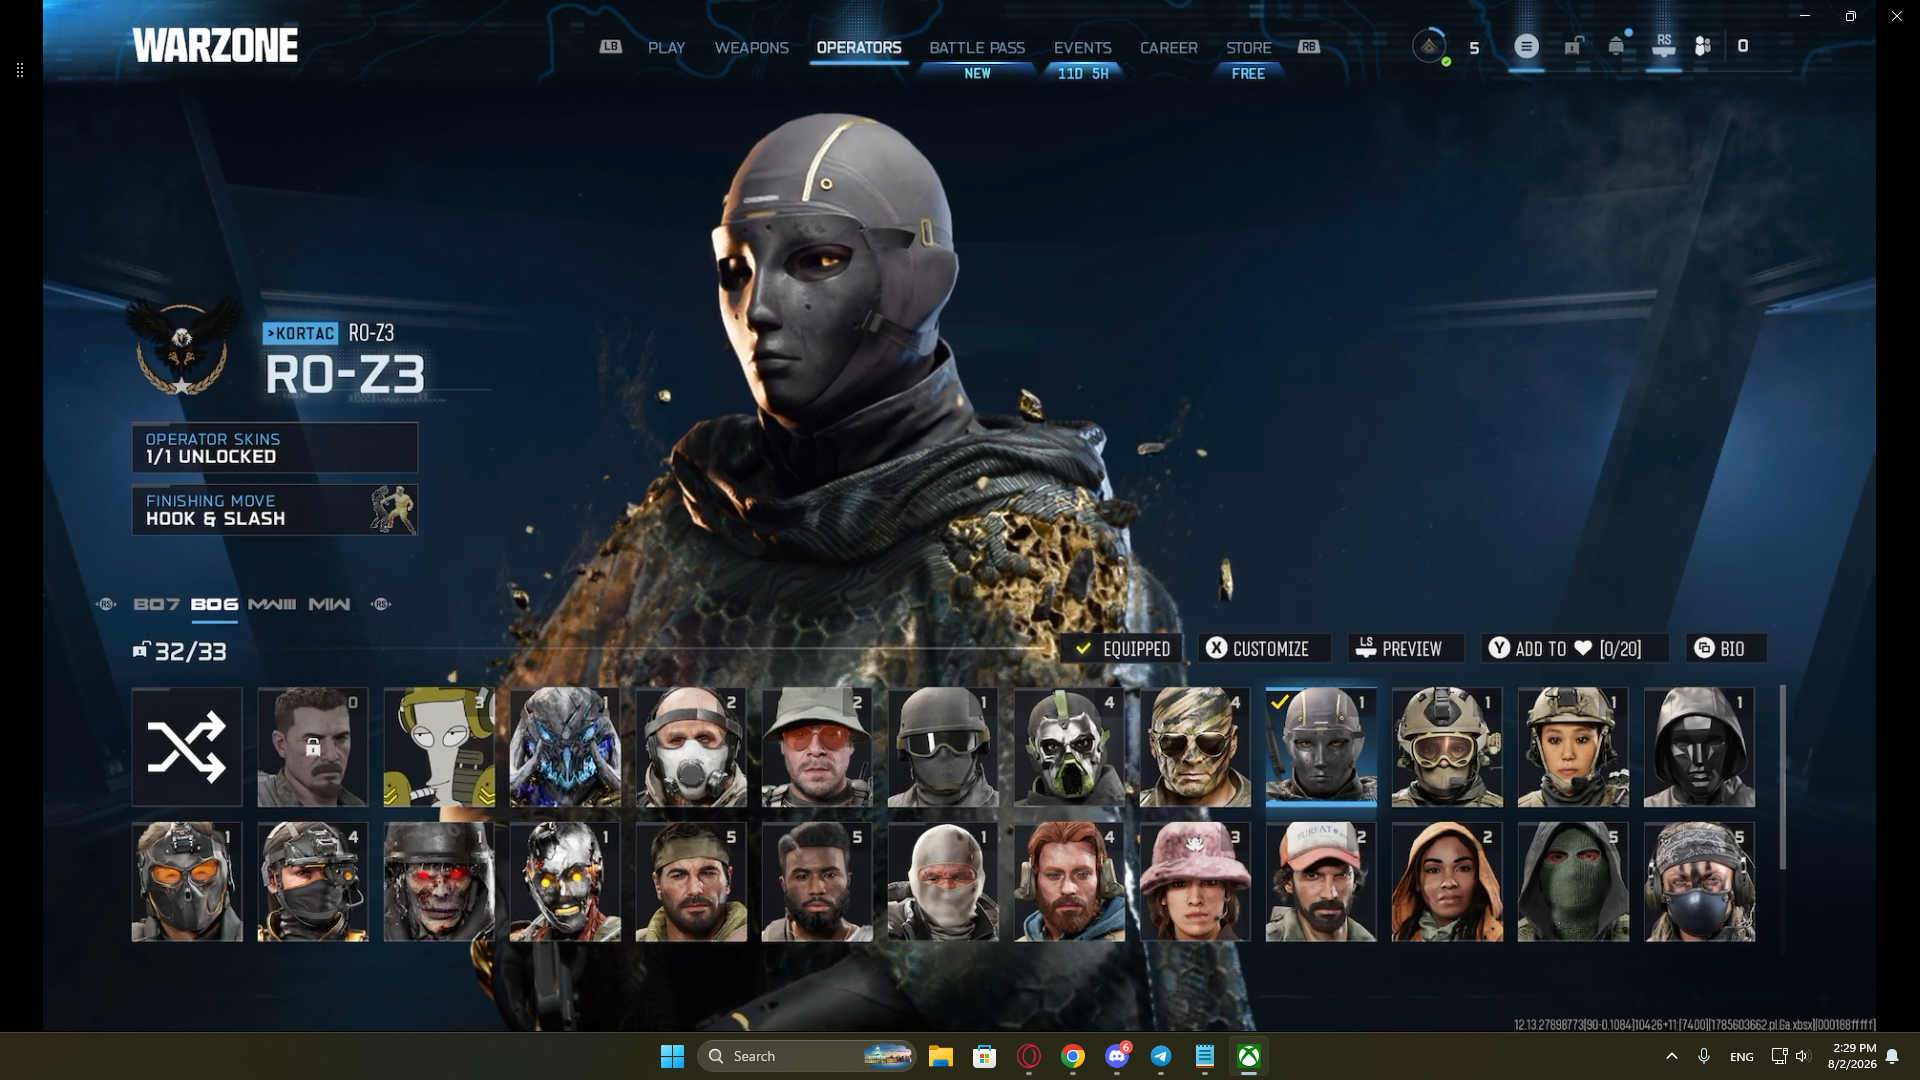This screenshot has height=1080, width=1920.
Task: Click the Customize button
Action: coord(1264,648)
